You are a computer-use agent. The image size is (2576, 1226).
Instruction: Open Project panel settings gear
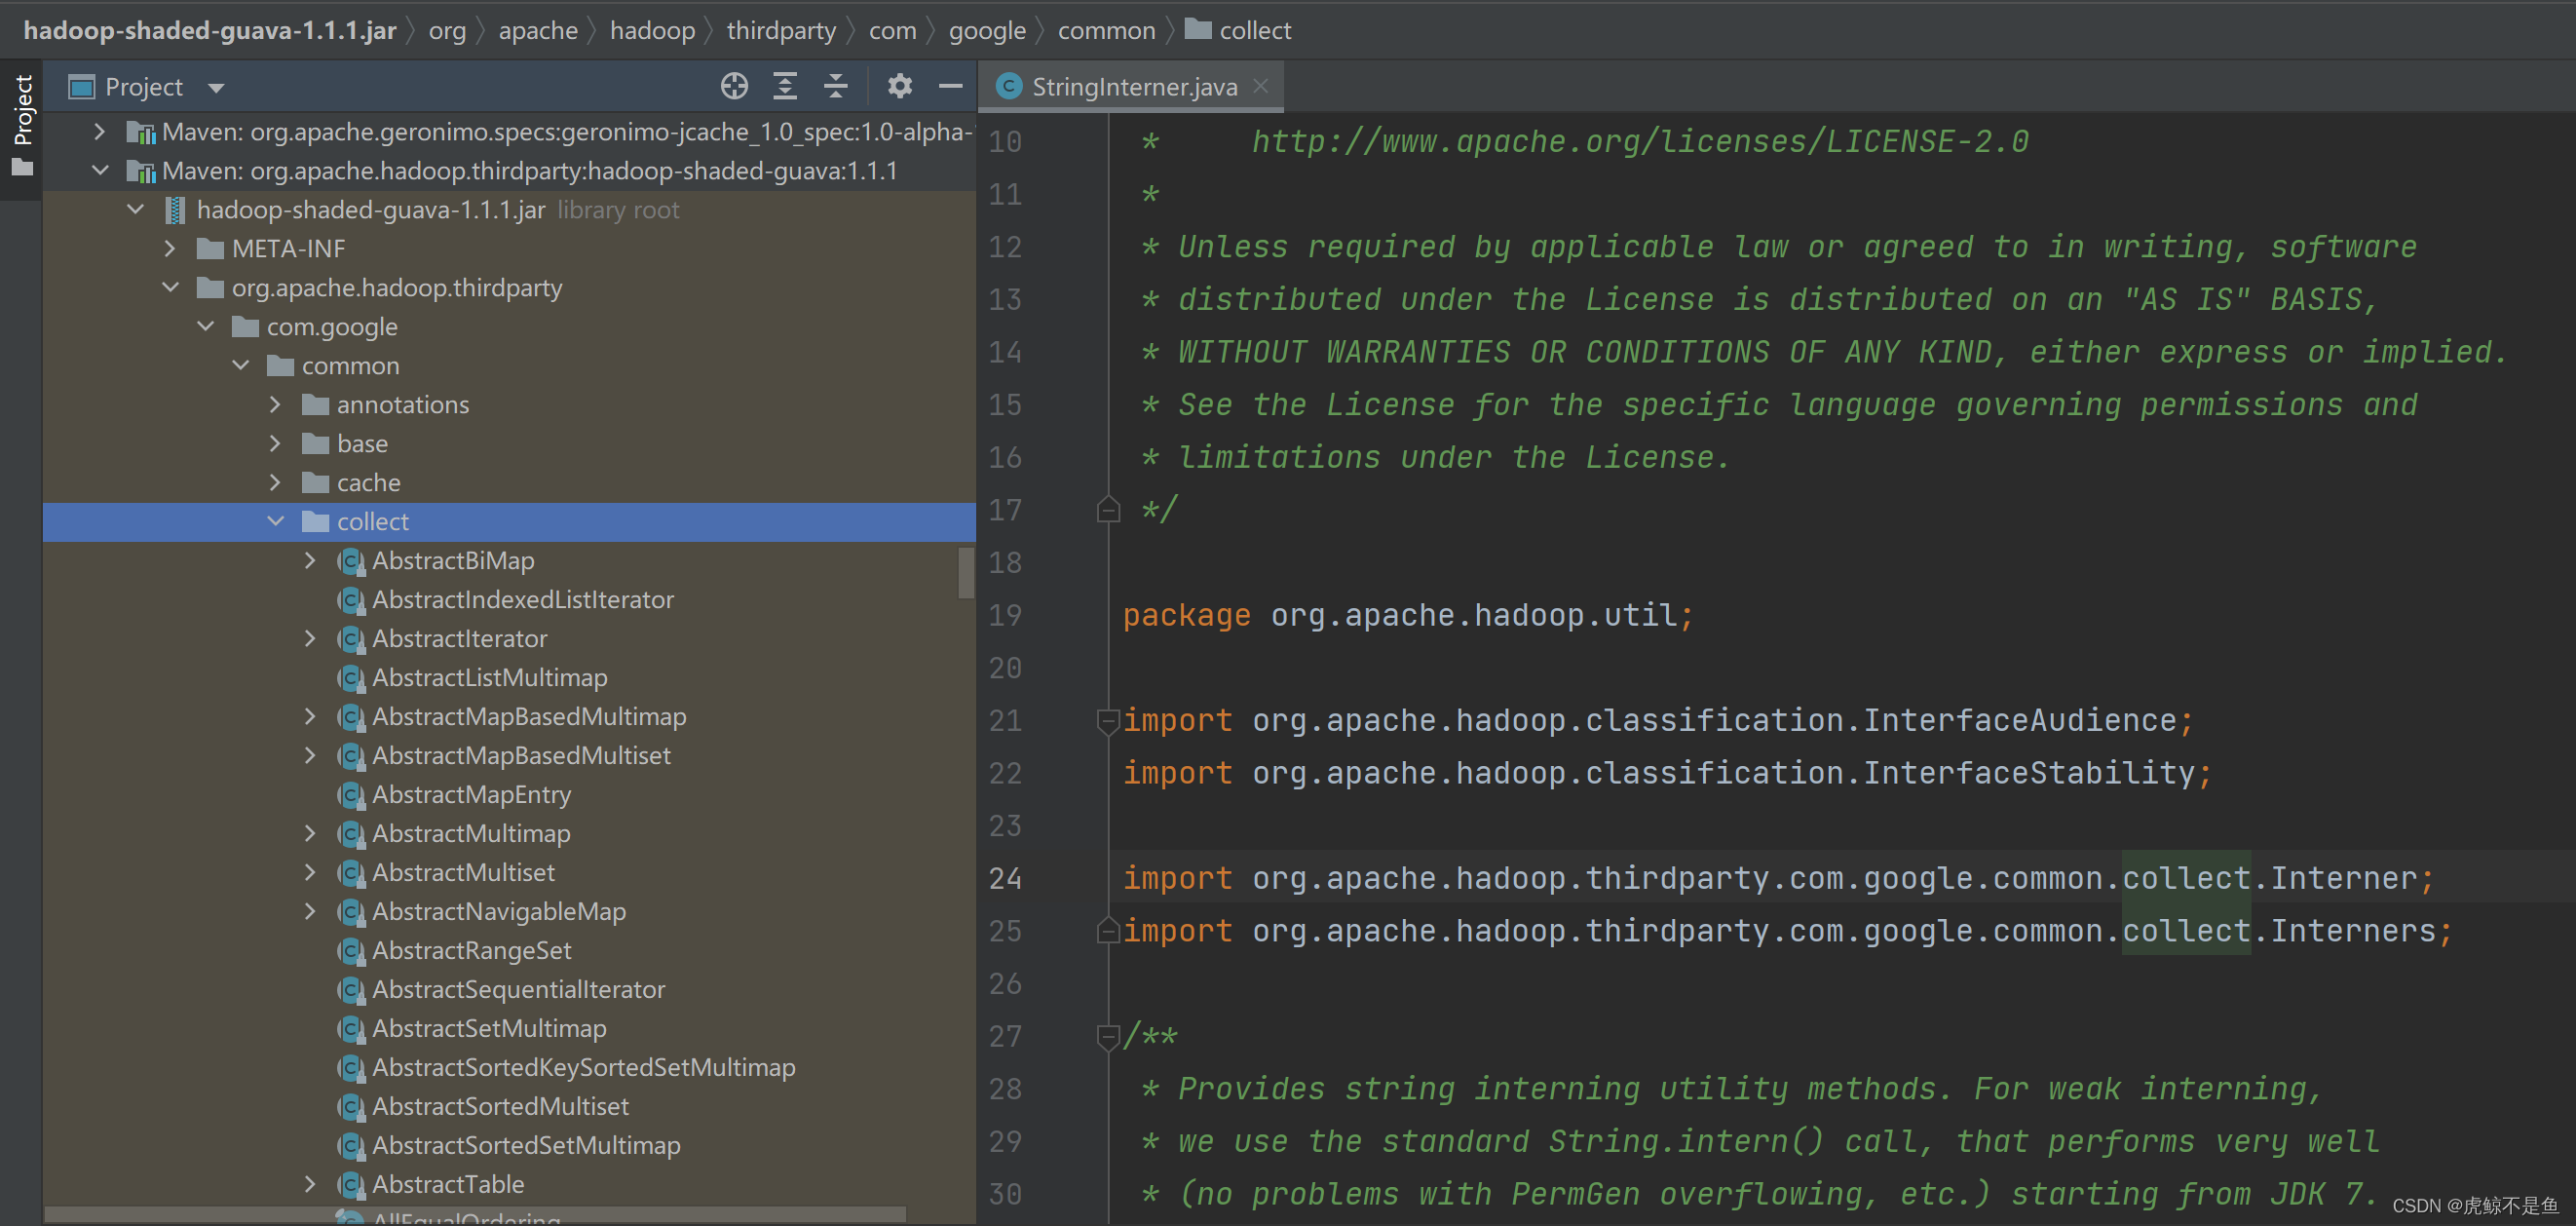pyautogui.click(x=899, y=87)
